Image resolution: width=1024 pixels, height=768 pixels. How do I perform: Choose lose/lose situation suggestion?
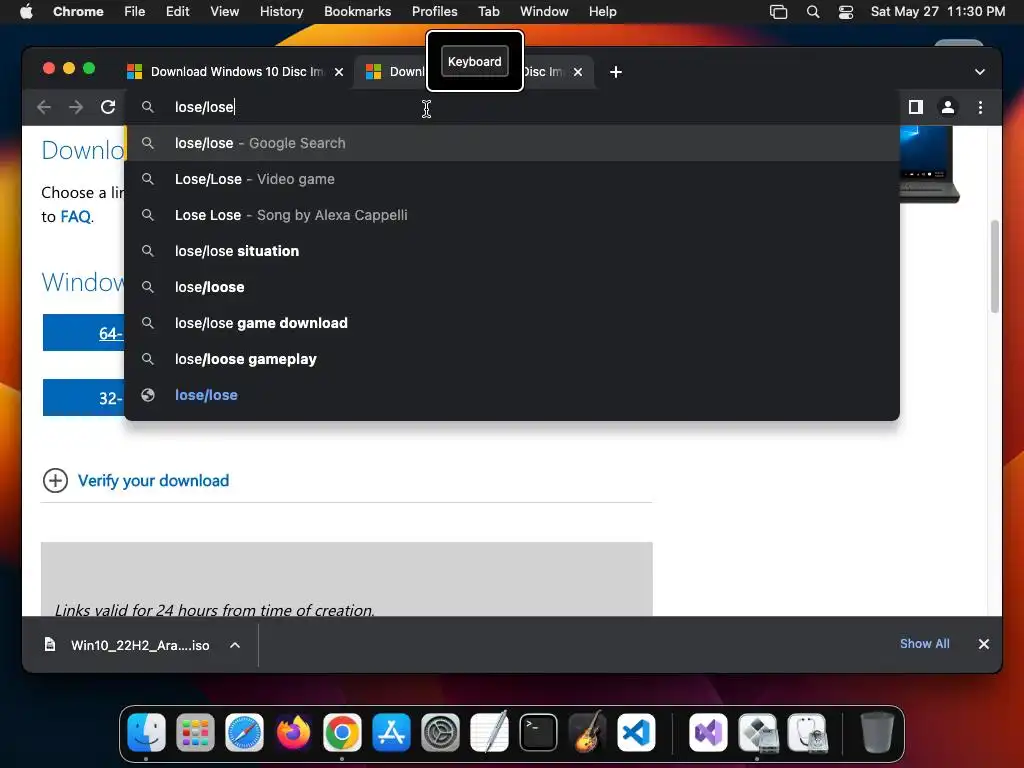[x=513, y=251]
